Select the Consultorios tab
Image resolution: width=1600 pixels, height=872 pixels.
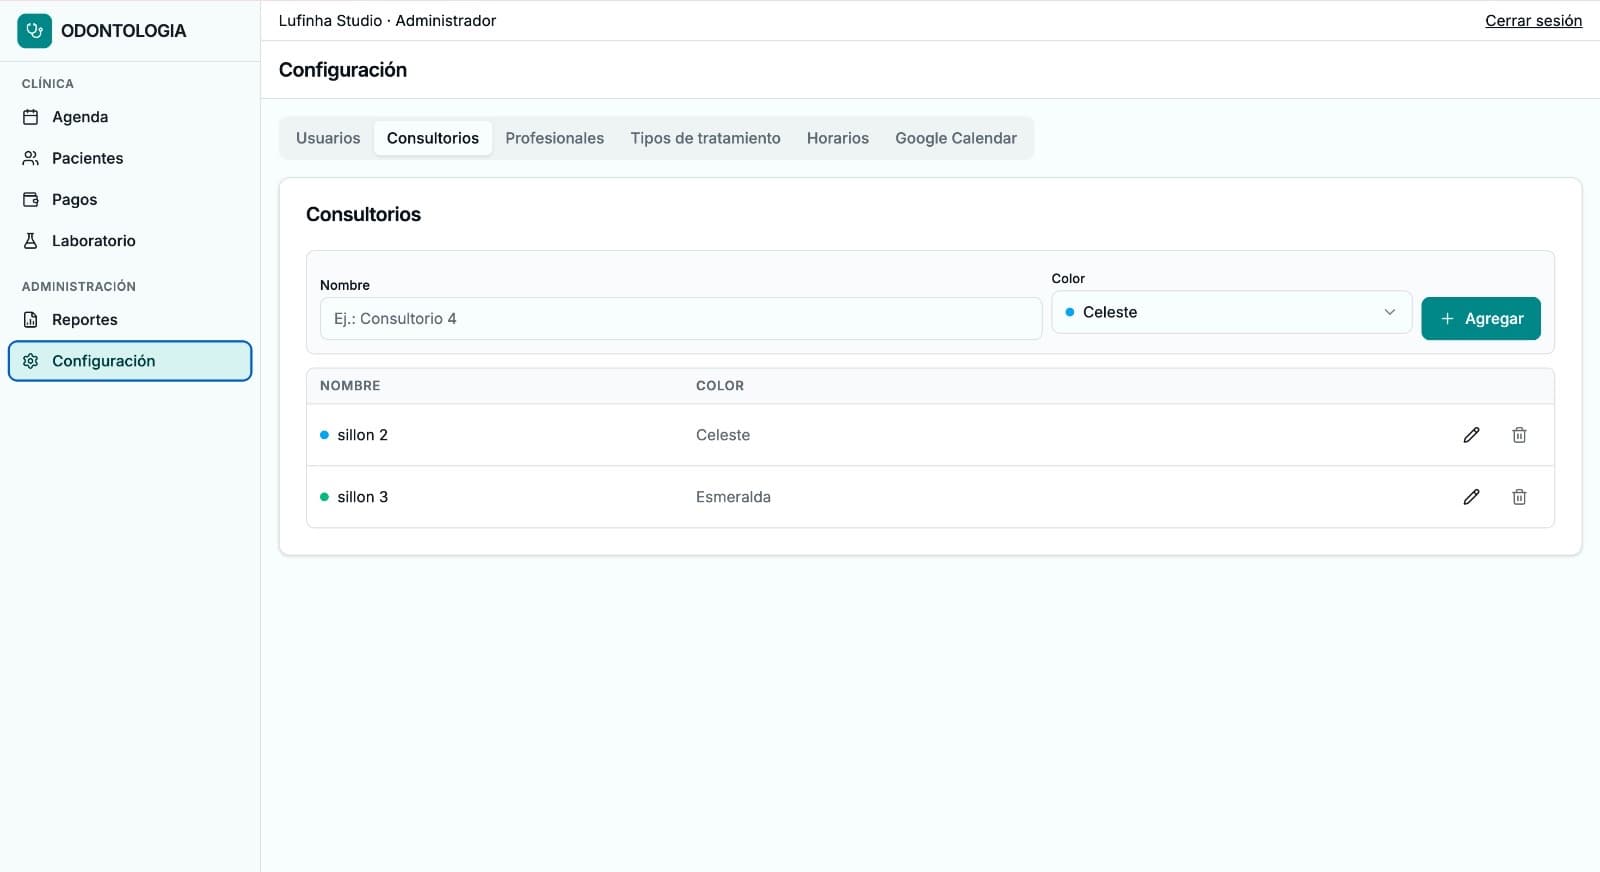pos(433,138)
